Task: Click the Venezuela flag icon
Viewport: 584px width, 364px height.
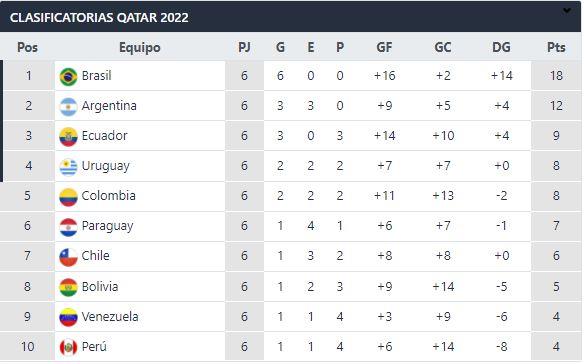Action: [x=69, y=317]
